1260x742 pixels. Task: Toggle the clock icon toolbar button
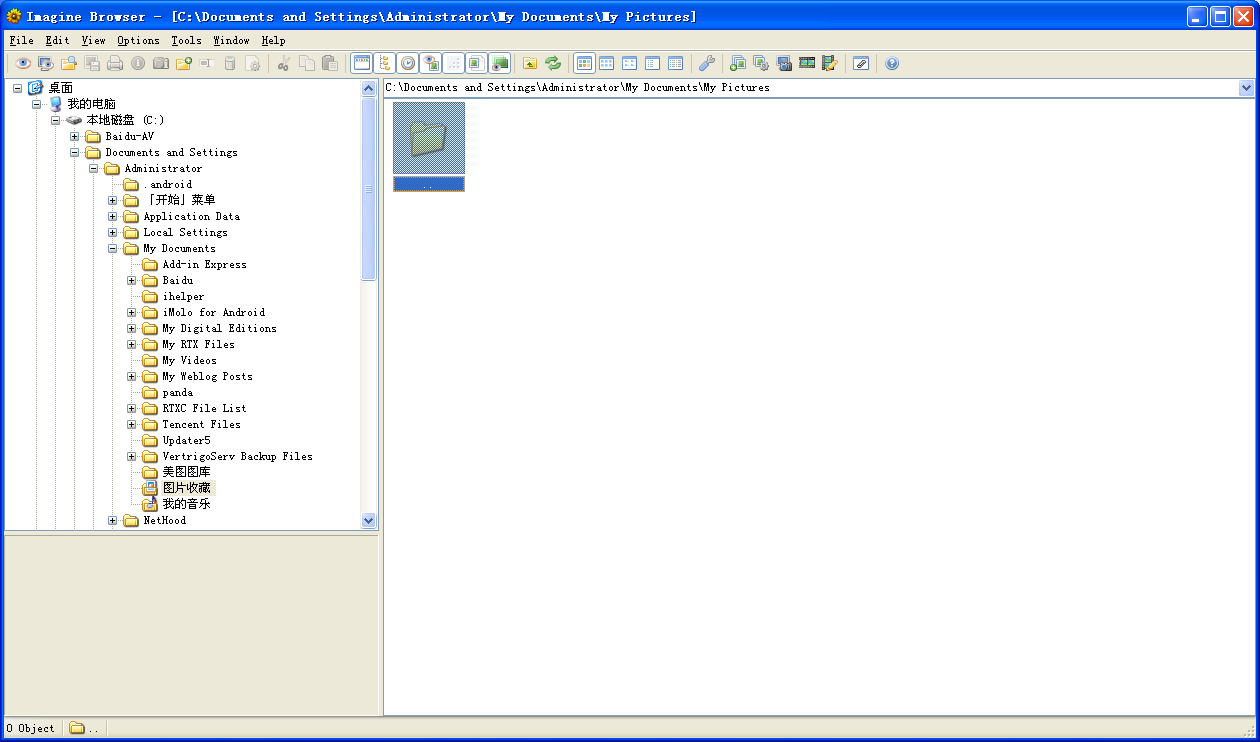point(408,63)
